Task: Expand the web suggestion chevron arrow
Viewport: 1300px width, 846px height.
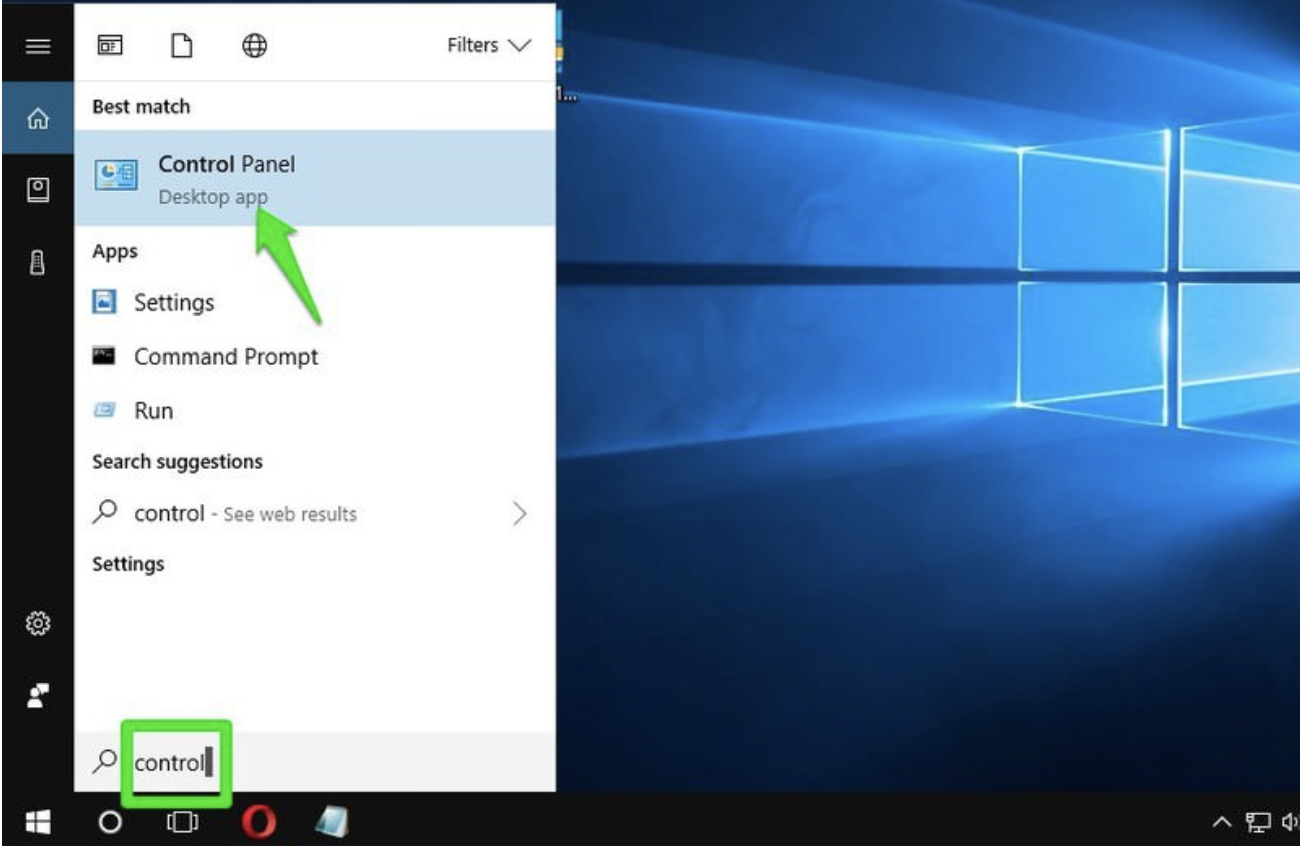Action: [x=519, y=514]
